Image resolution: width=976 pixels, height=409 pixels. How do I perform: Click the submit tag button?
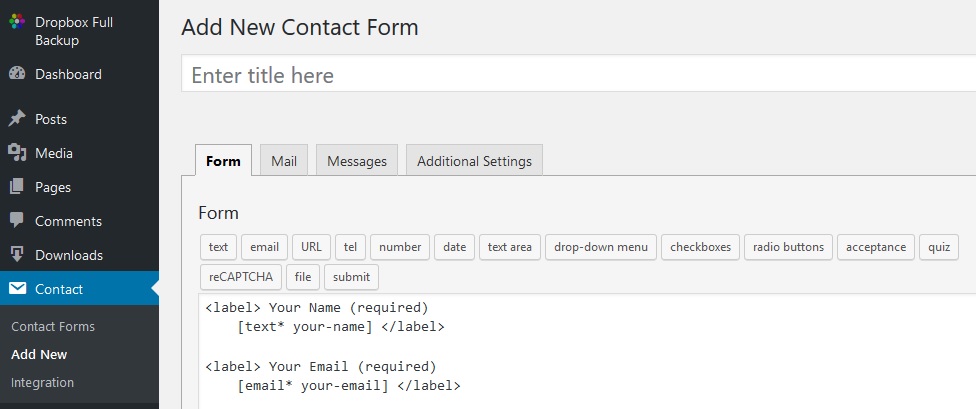(351, 277)
